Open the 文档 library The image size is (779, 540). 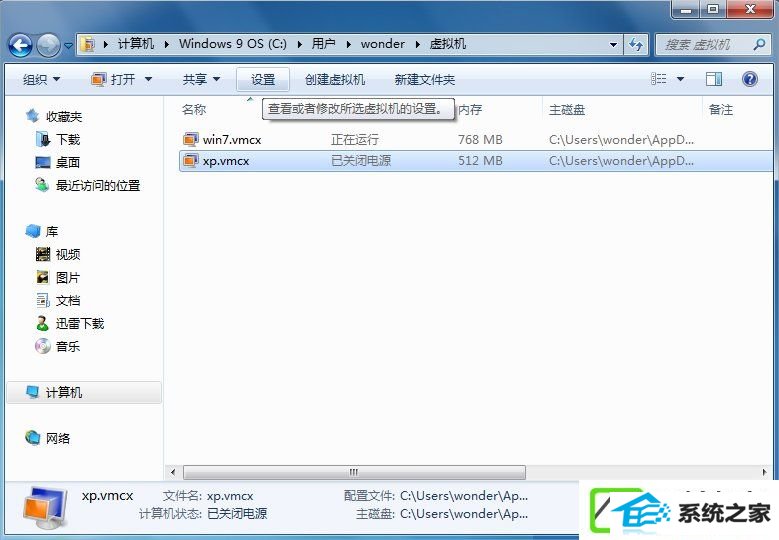(x=68, y=301)
